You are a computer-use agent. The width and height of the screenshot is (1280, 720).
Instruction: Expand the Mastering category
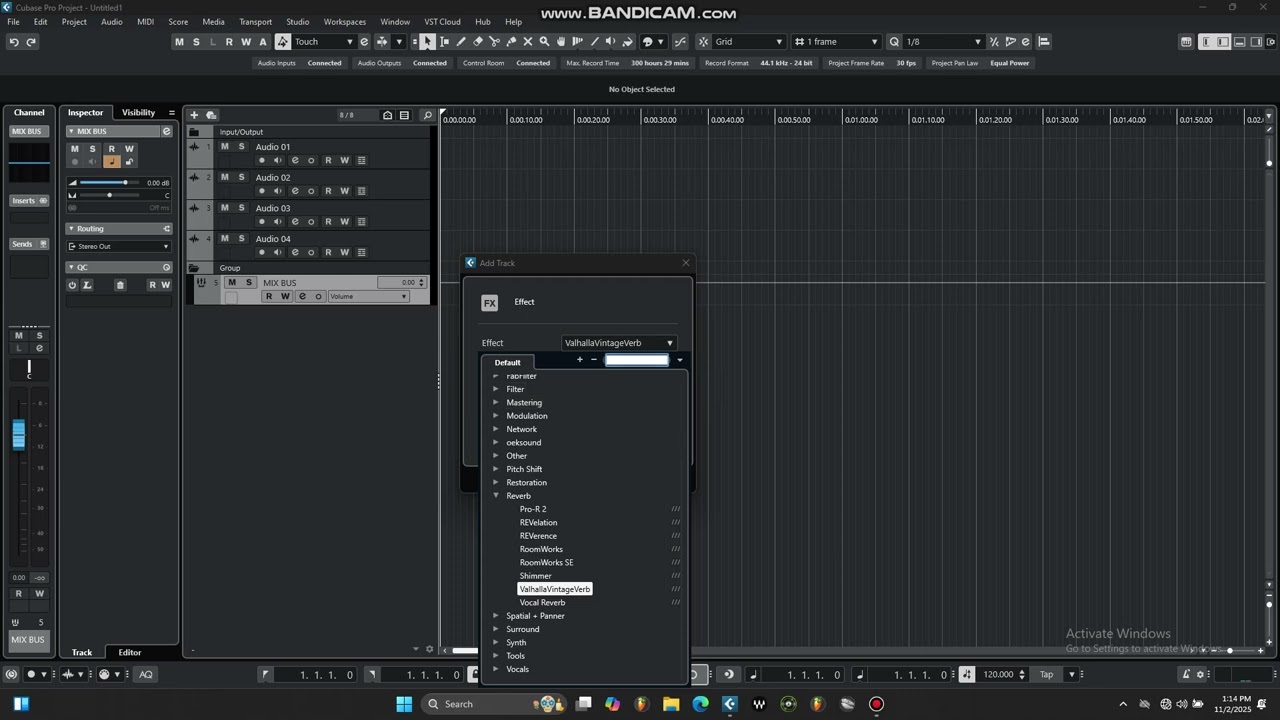pos(496,403)
